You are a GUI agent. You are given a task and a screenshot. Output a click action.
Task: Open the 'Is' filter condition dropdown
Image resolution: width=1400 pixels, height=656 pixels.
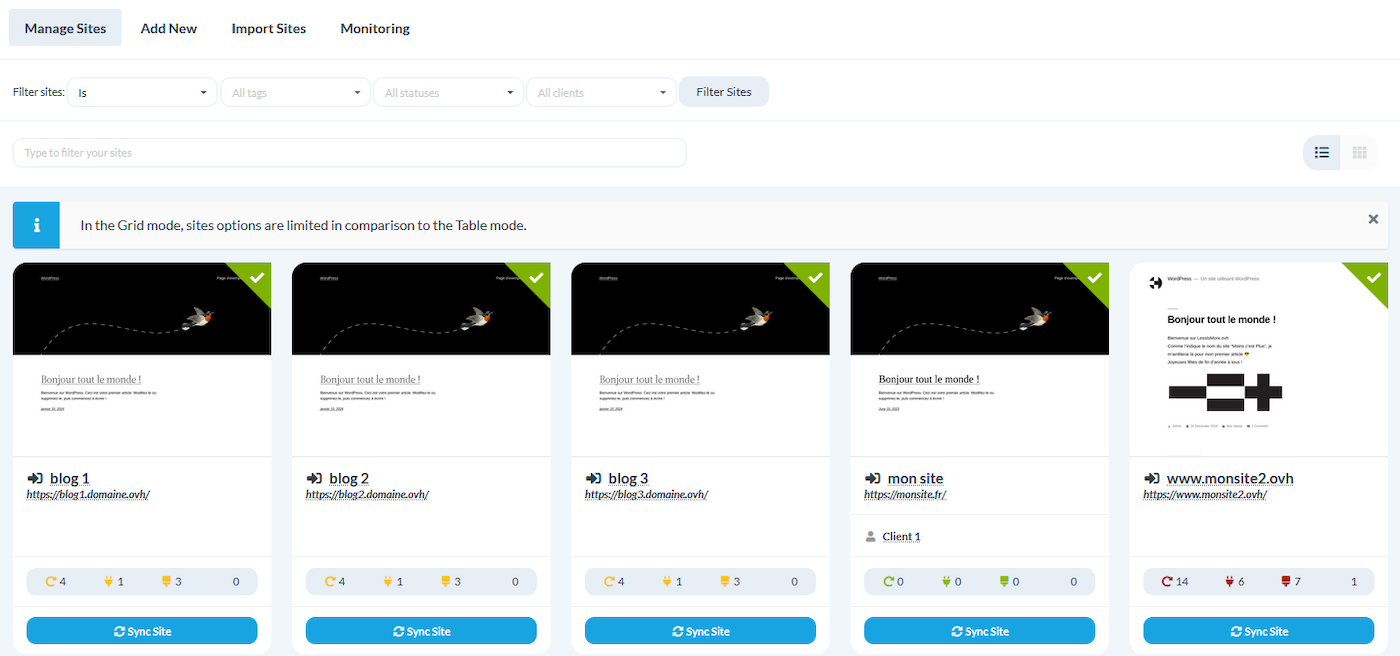(x=143, y=92)
